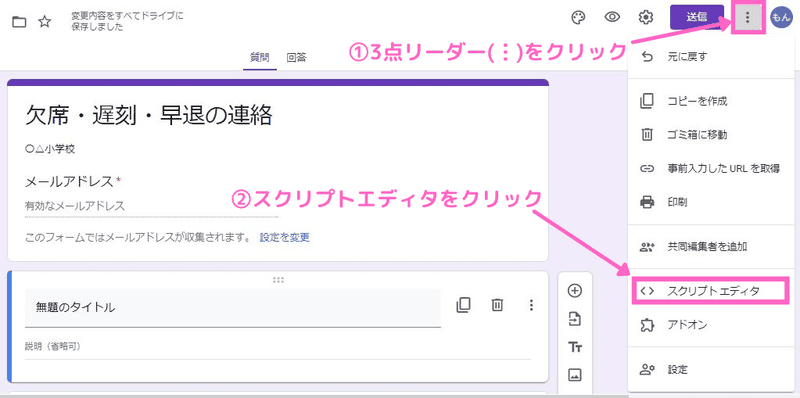
Task: Choose 事前入力した URL を取得
Action: tap(711, 168)
